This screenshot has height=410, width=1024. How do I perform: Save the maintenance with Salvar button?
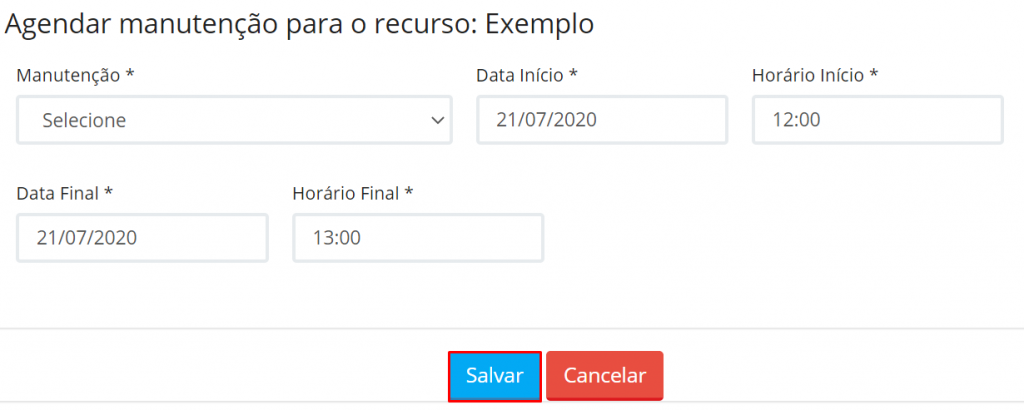[x=494, y=376]
